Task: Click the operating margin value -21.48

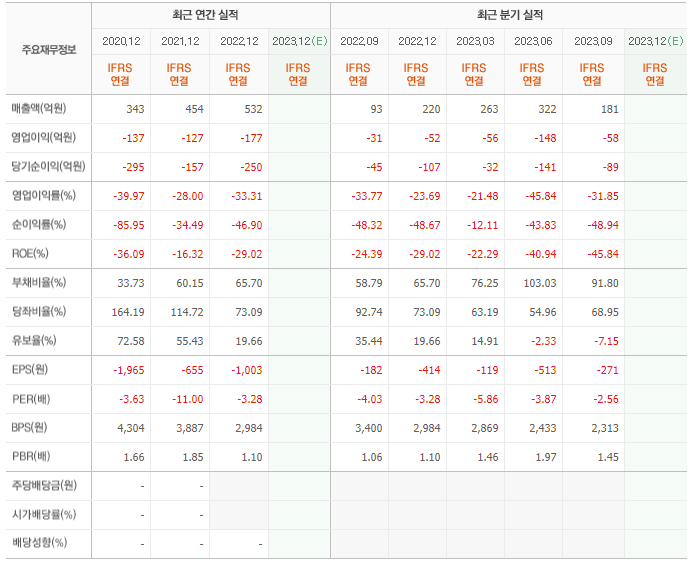Action: 483,196
